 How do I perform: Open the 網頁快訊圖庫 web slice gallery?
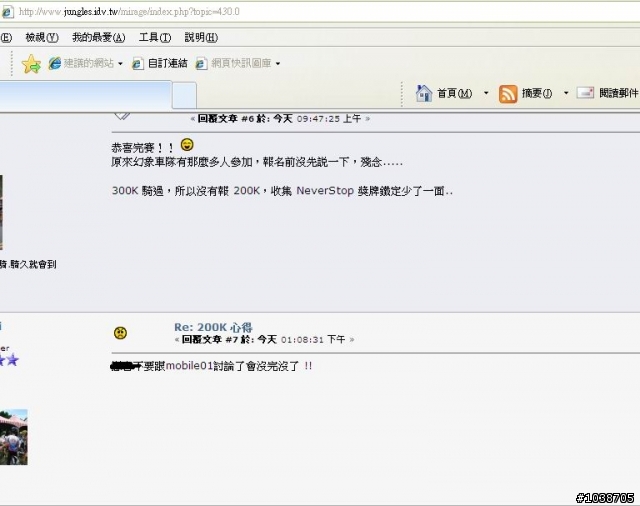click(x=233, y=63)
